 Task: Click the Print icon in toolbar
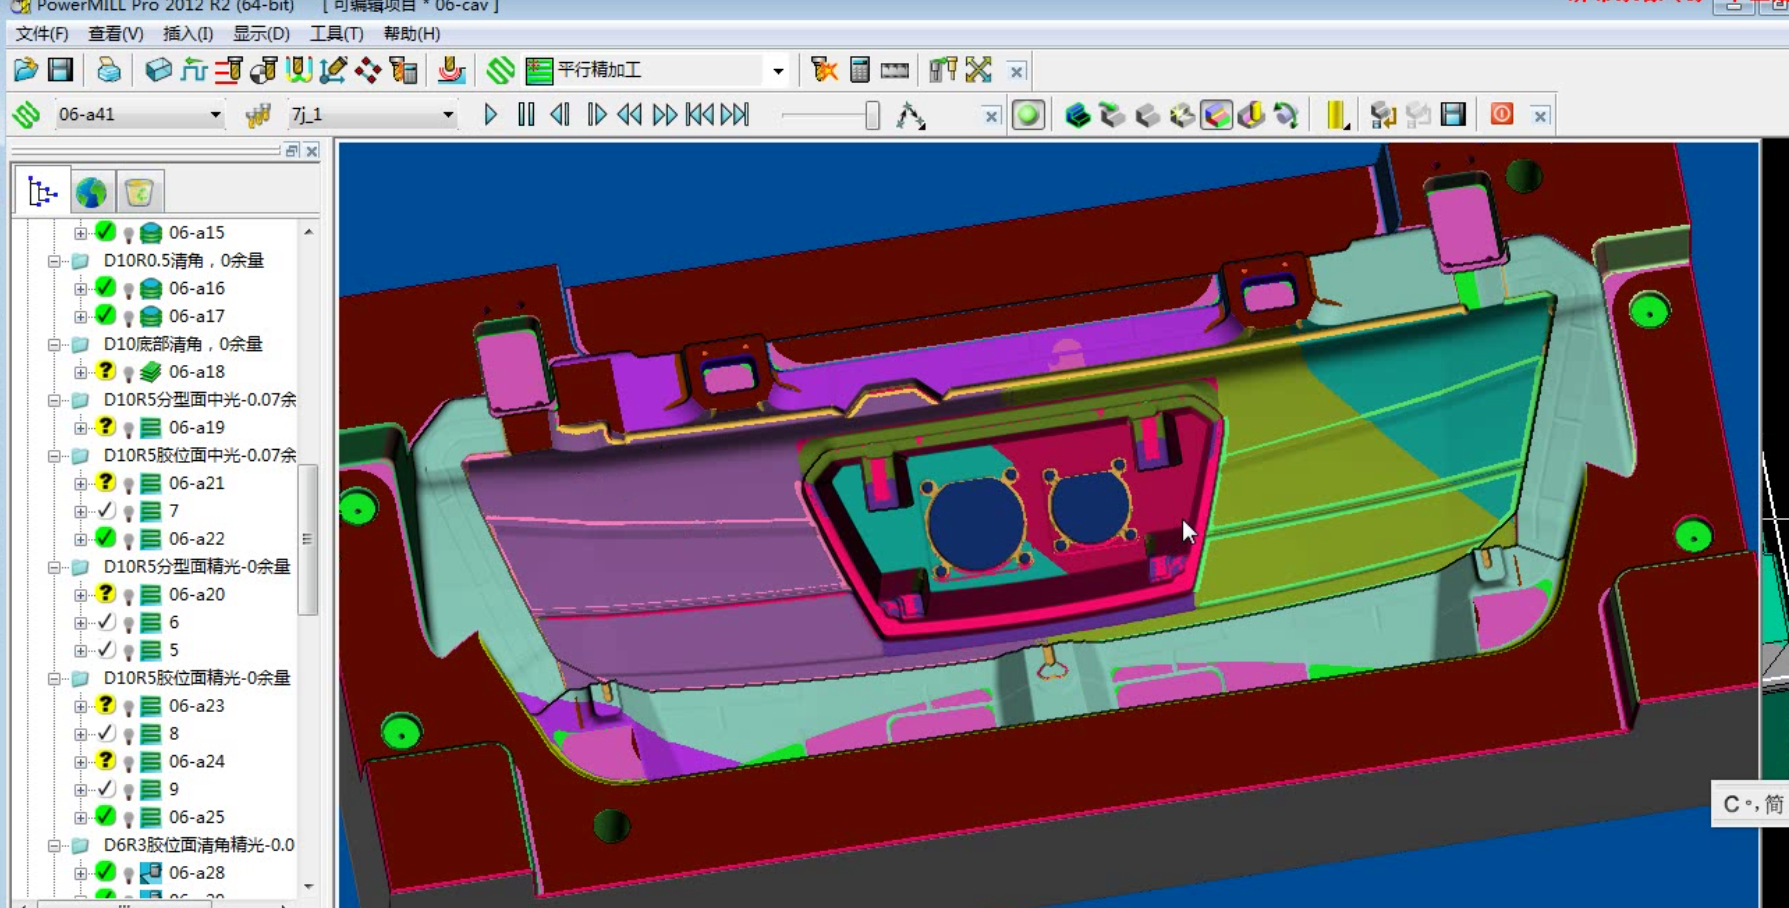(108, 70)
